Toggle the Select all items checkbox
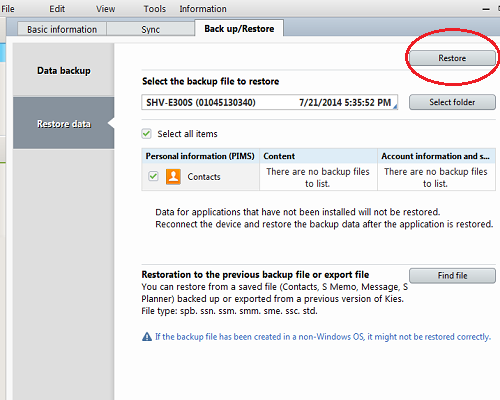 pos(146,134)
